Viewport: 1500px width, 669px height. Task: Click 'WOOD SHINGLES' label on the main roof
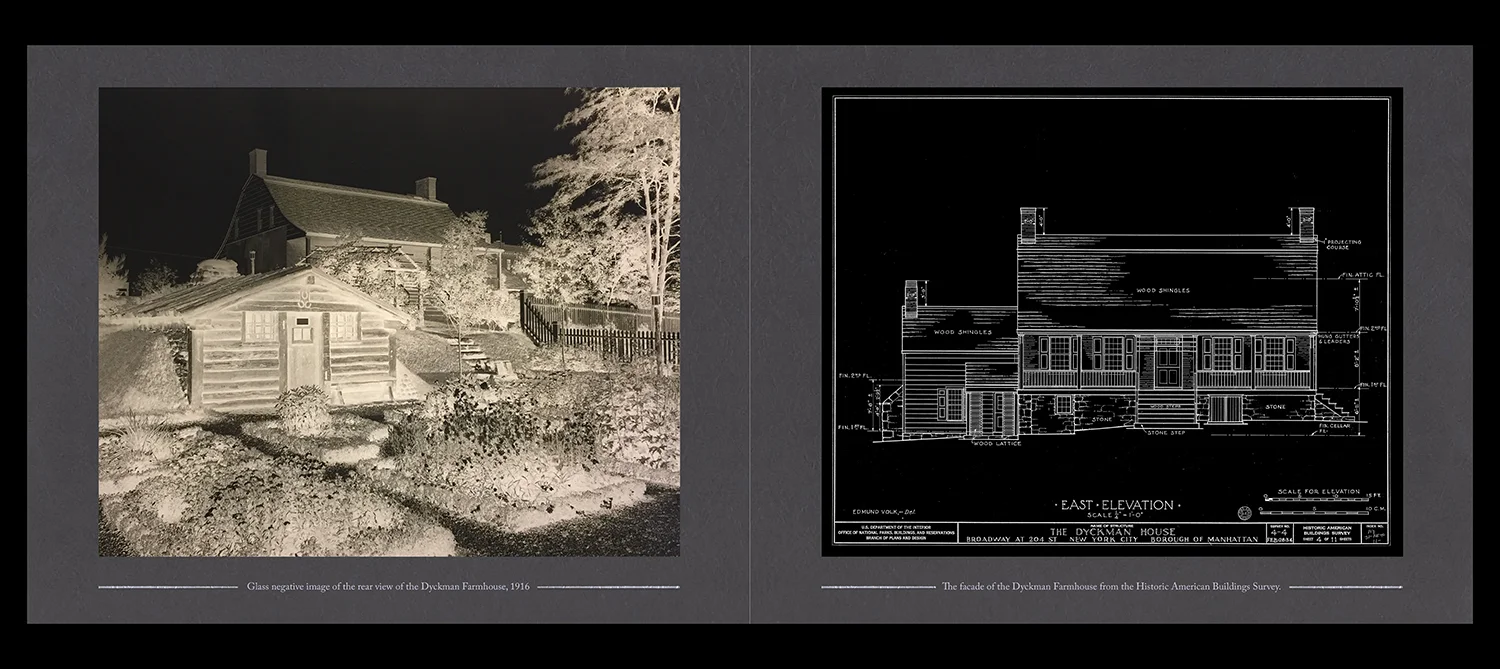[1163, 290]
